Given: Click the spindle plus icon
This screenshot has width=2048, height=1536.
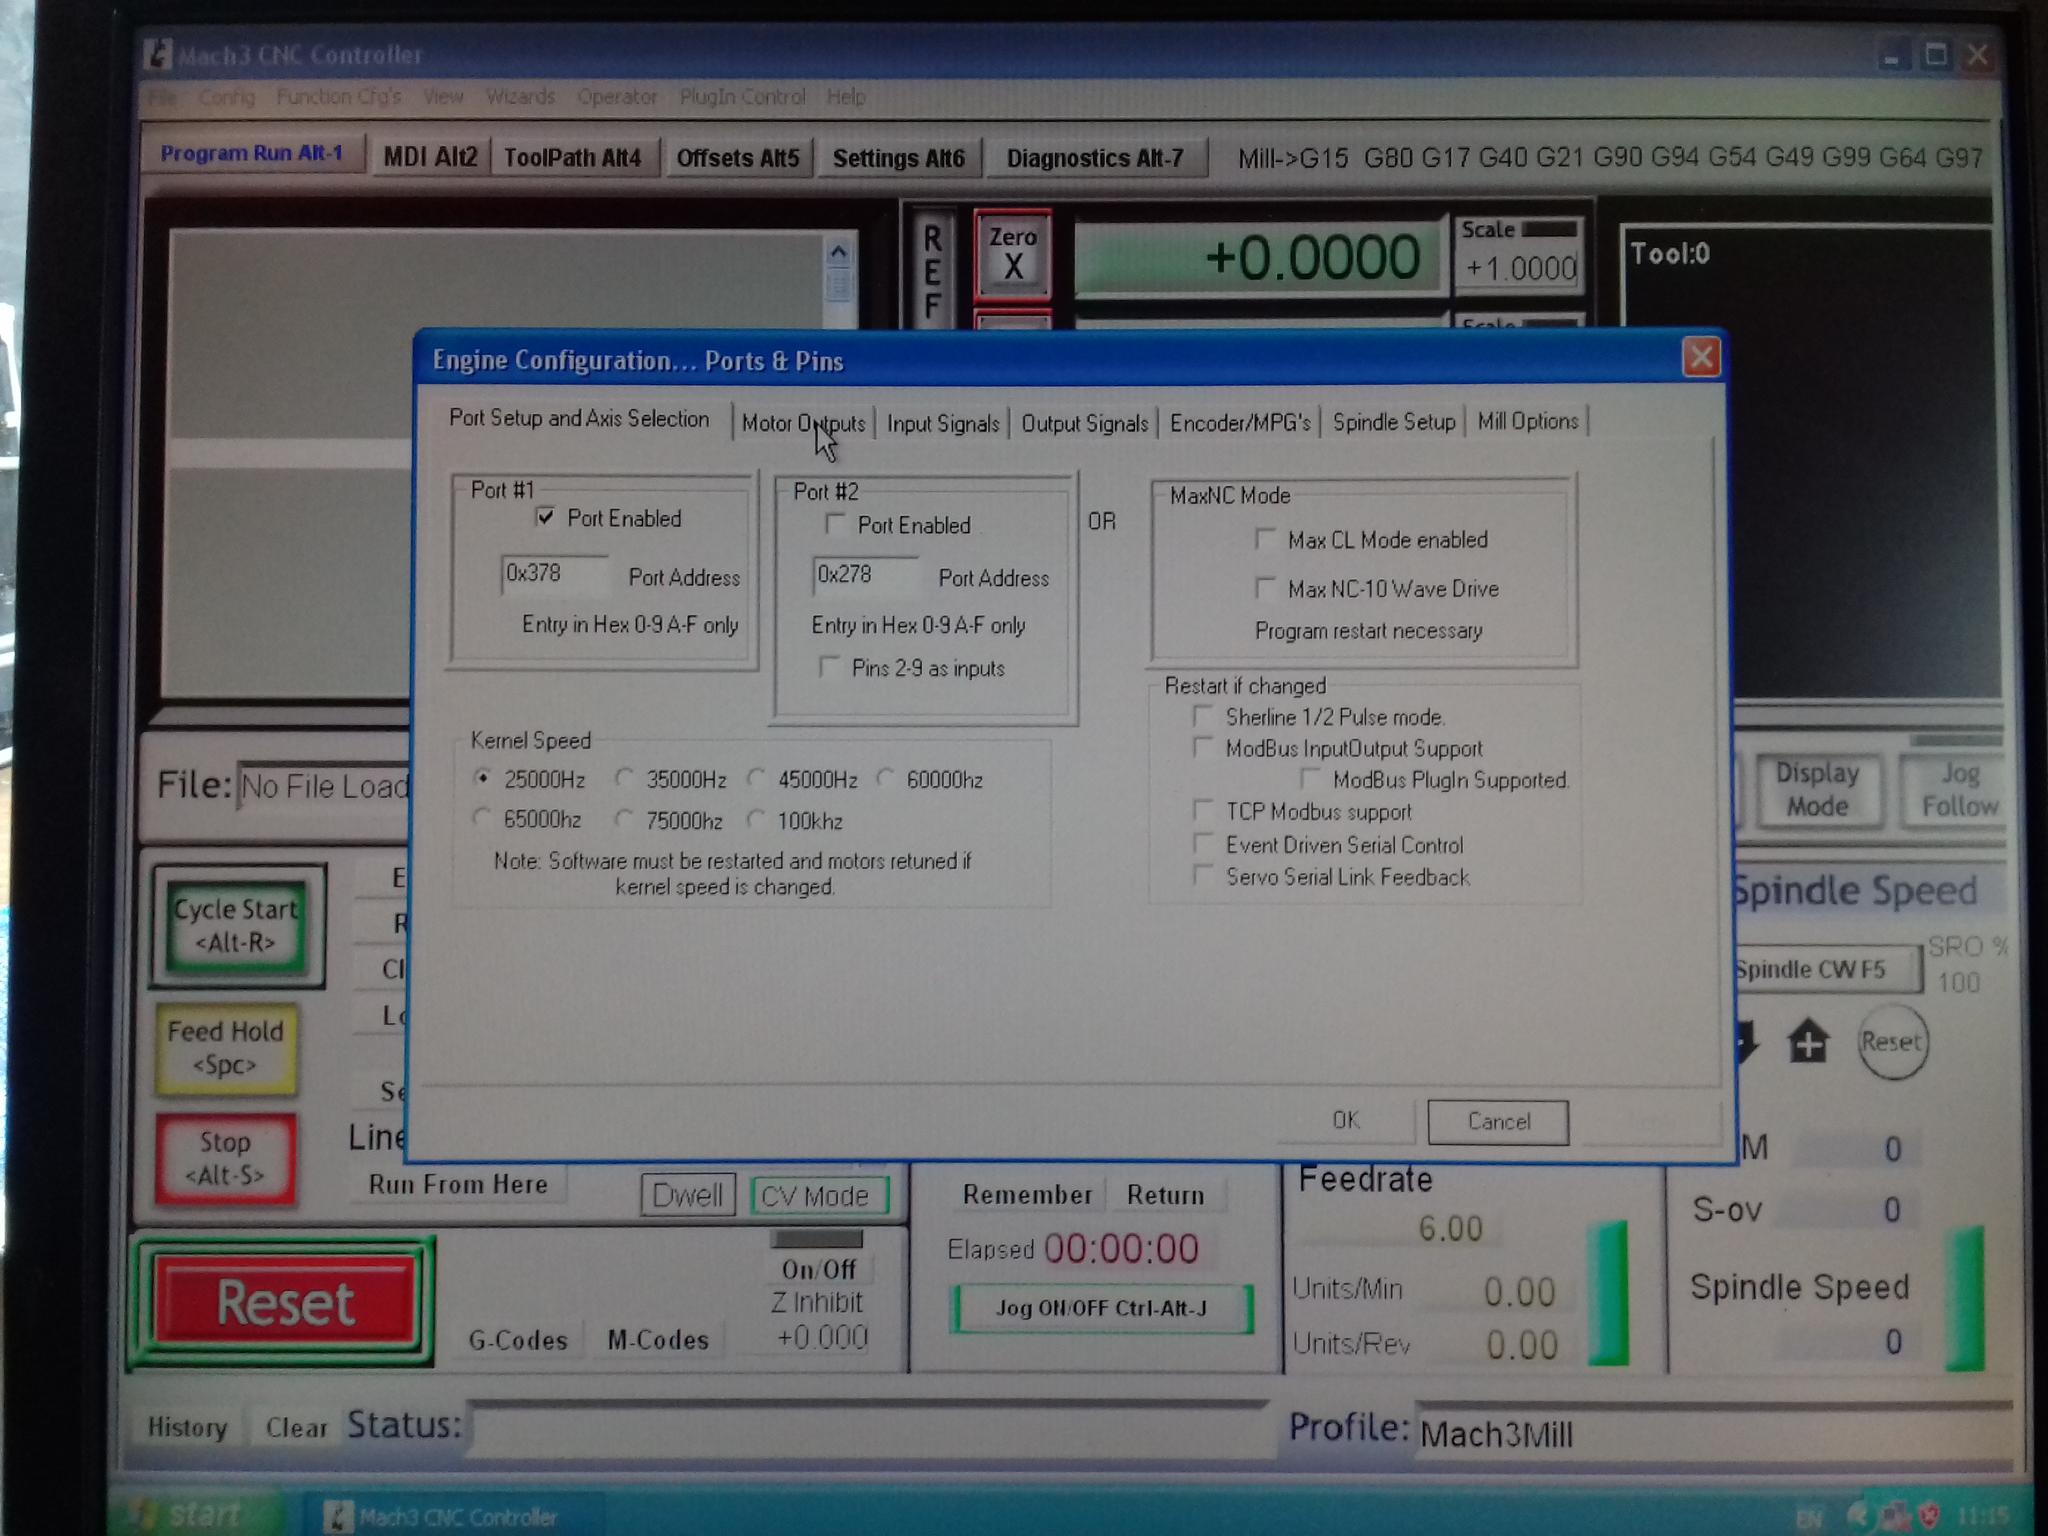Looking at the screenshot, I should 1808,1042.
